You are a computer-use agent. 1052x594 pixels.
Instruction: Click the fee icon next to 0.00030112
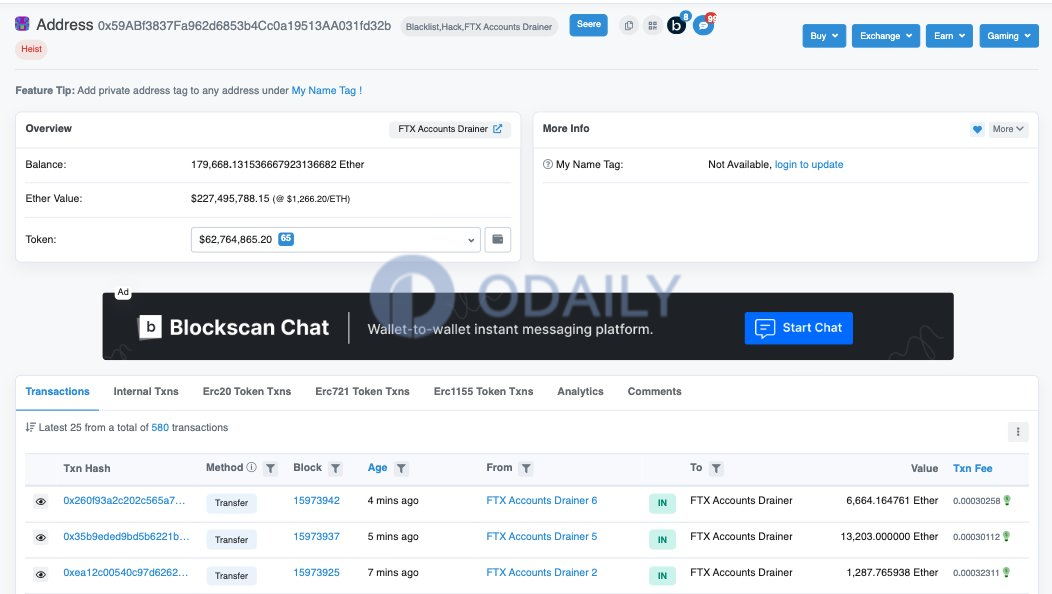pos(1006,536)
